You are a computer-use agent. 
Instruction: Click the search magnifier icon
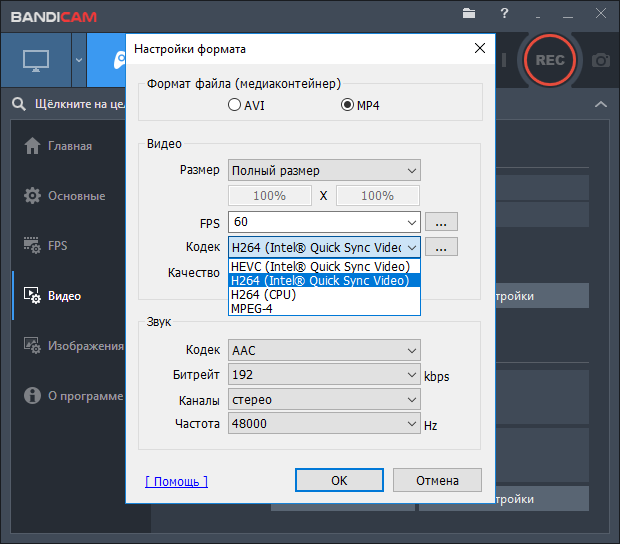coord(19,104)
